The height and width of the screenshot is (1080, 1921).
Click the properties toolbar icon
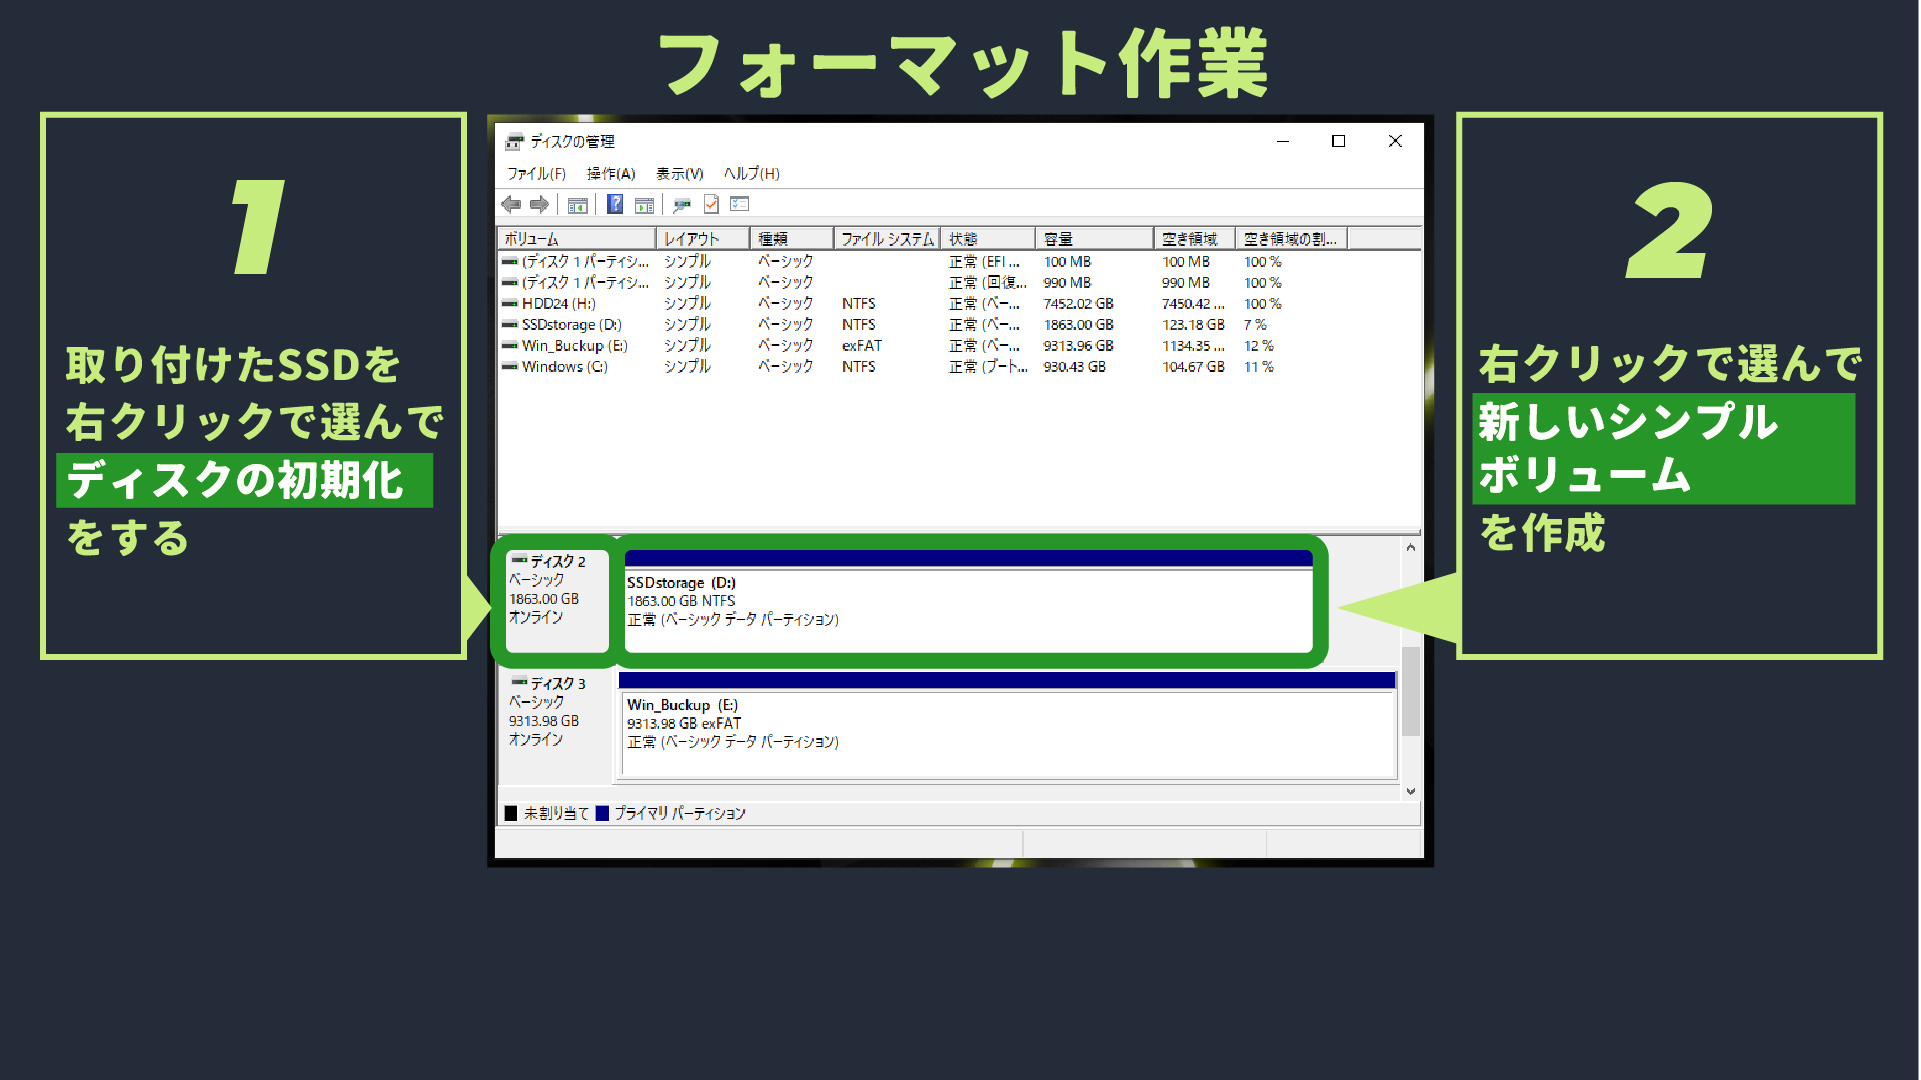683,204
